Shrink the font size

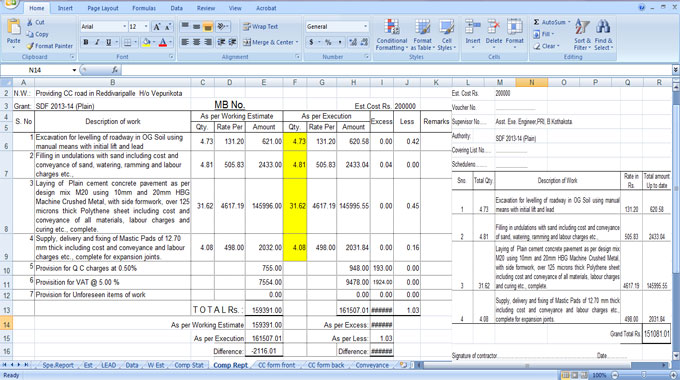(168, 27)
